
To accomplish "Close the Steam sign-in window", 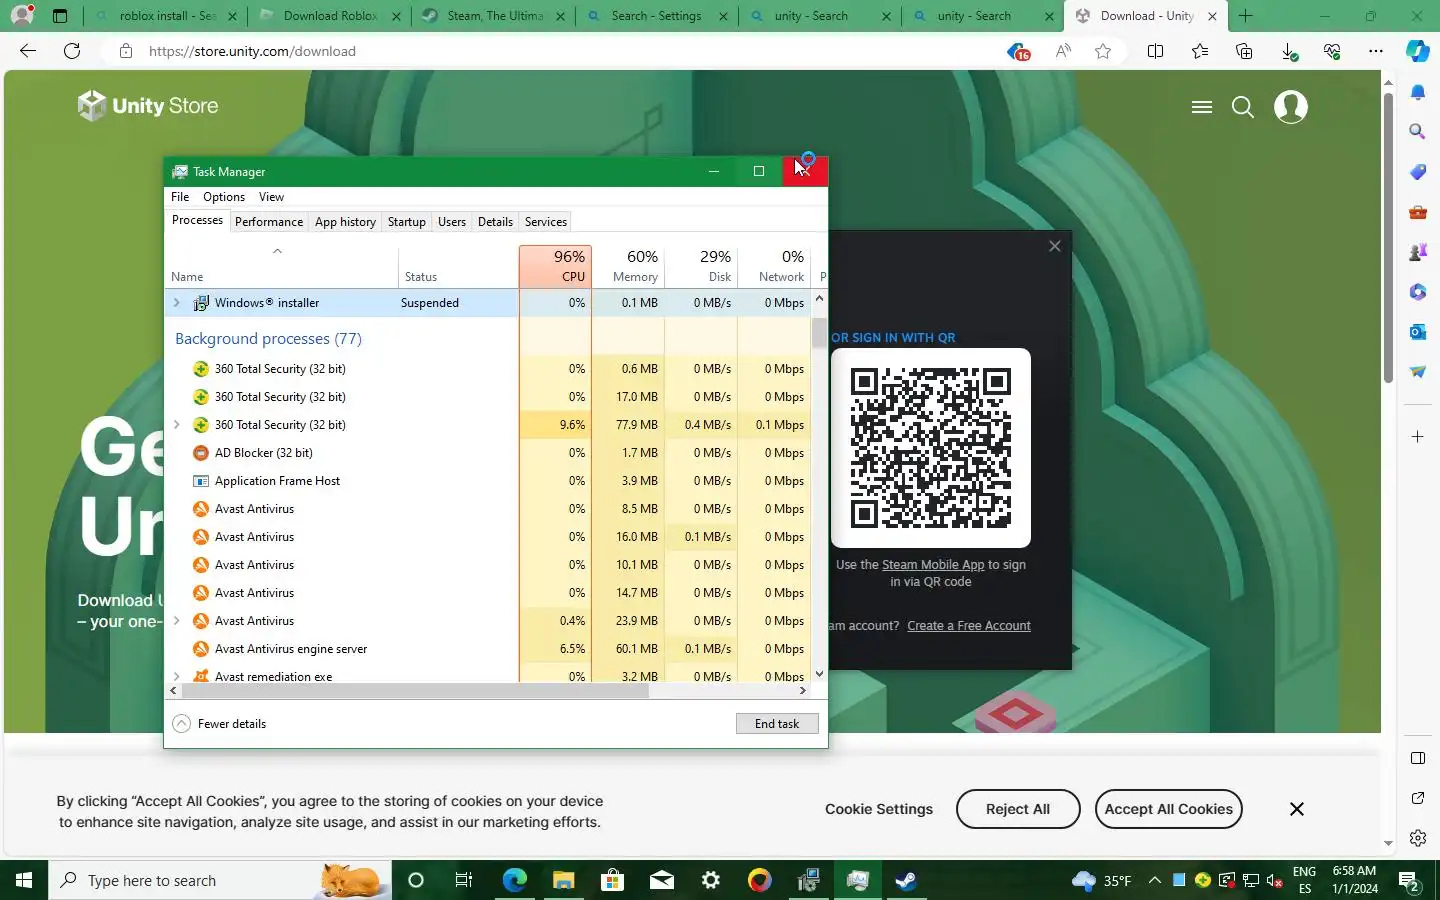I will [1055, 246].
